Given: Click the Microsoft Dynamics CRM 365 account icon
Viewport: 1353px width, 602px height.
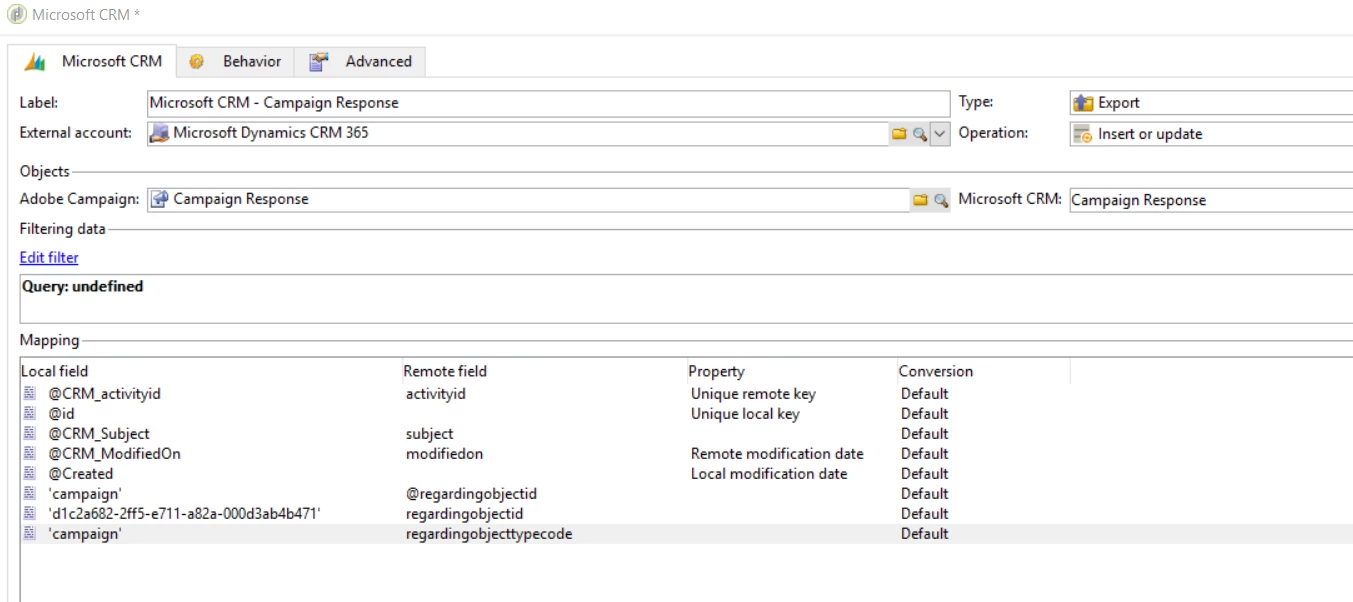Looking at the screenshot, I should pos(158,133).
